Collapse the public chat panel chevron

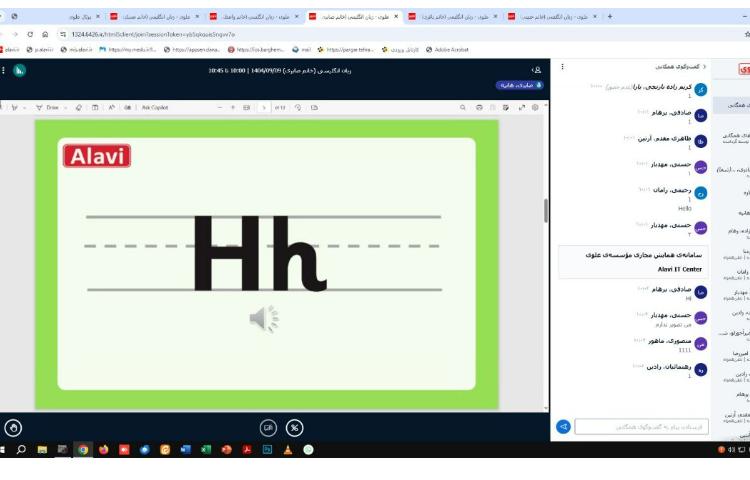704,66
